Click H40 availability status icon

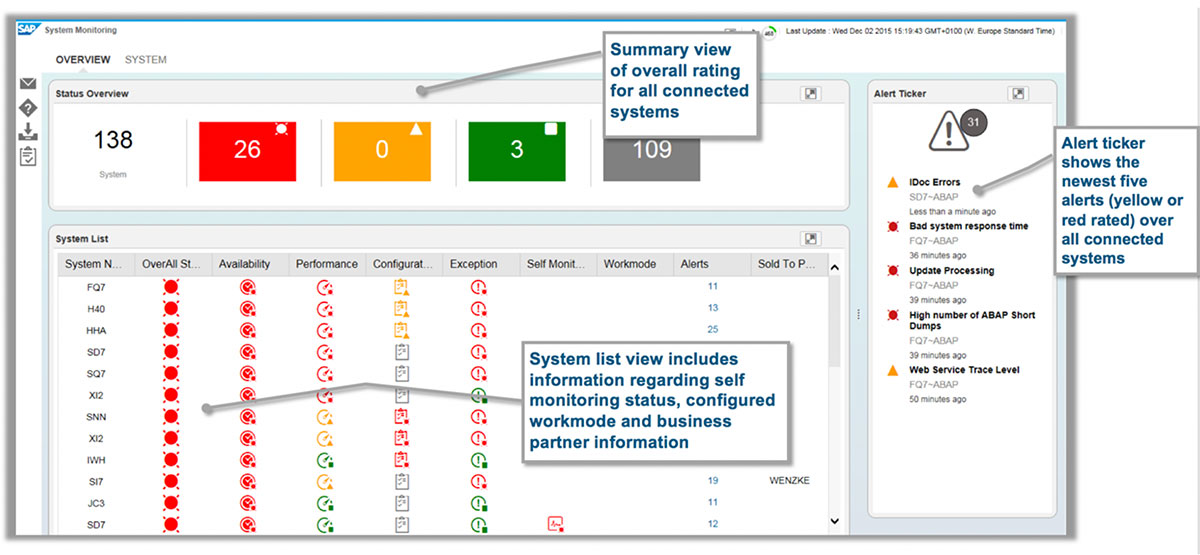pos(248,308)
